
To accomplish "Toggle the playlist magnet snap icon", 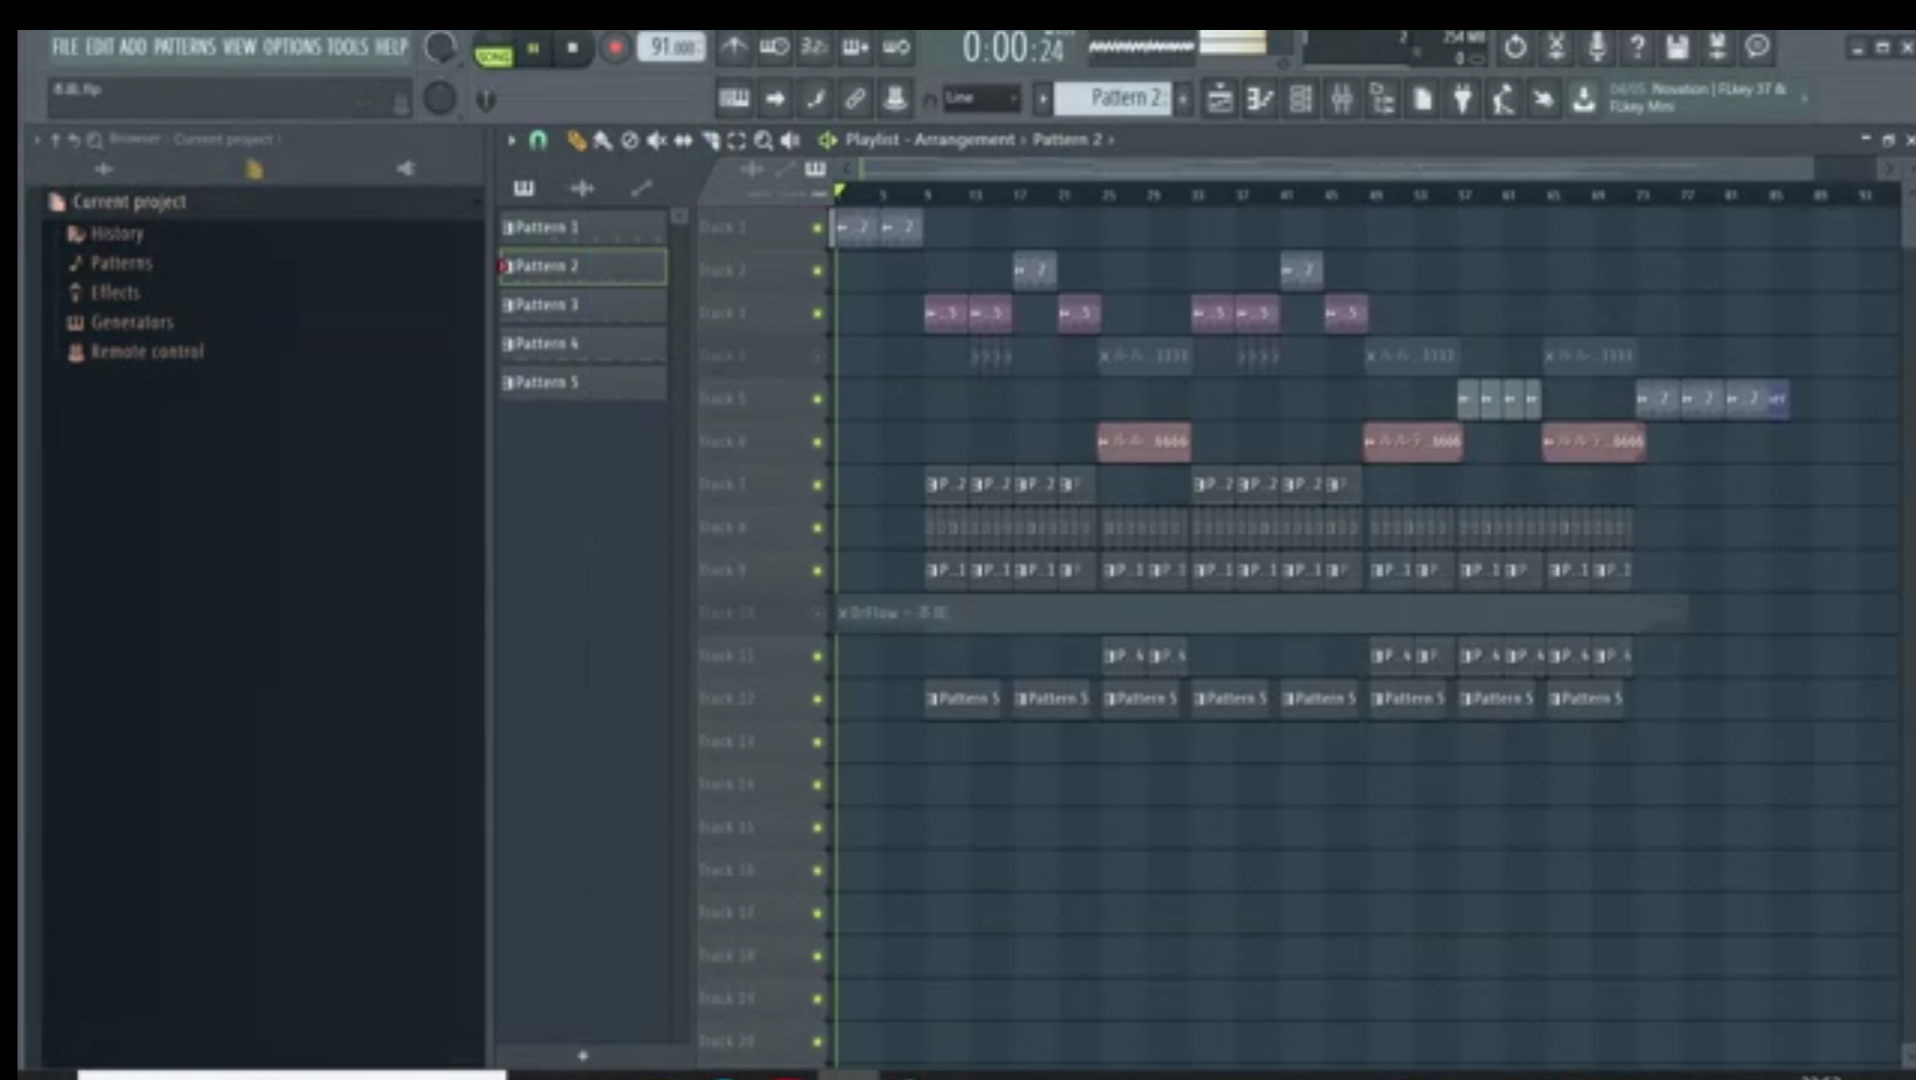I will 538,140.
